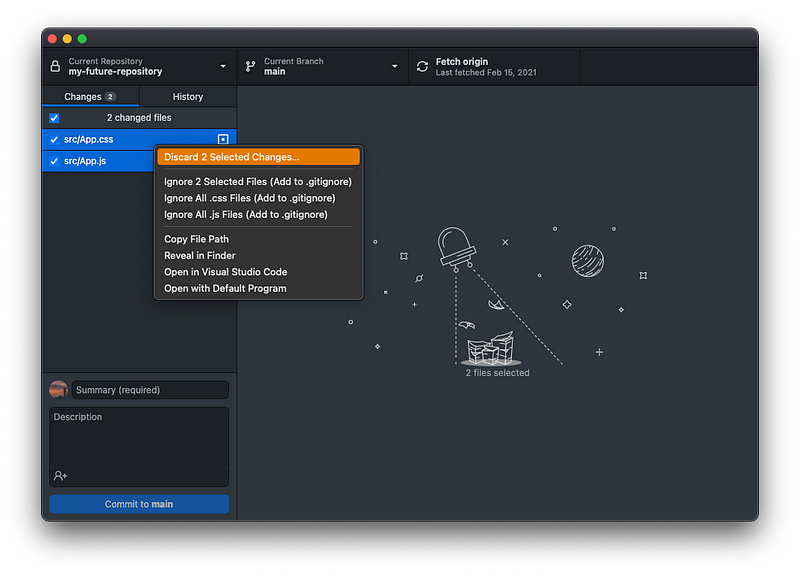
Task: Select Reveal in Finder
Action: [258, 256]
